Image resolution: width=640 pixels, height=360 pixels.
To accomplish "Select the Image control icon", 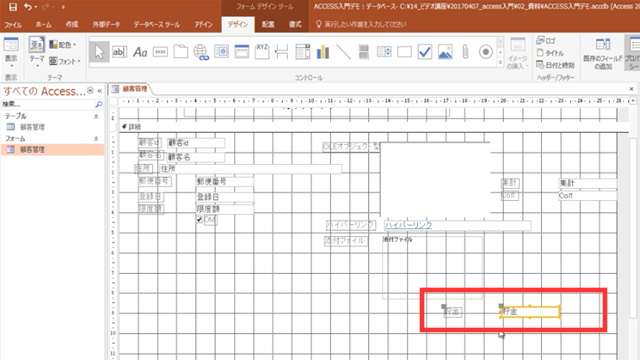I will [x=445, y=52].
